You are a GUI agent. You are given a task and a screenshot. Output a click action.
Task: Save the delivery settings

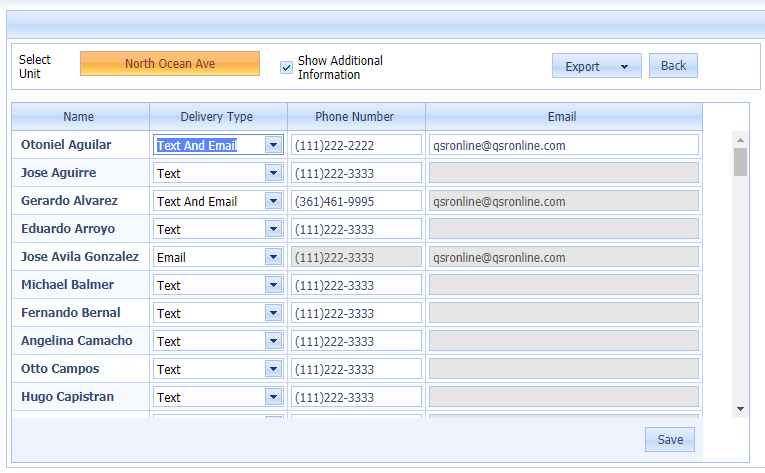(x=670, y=440)
